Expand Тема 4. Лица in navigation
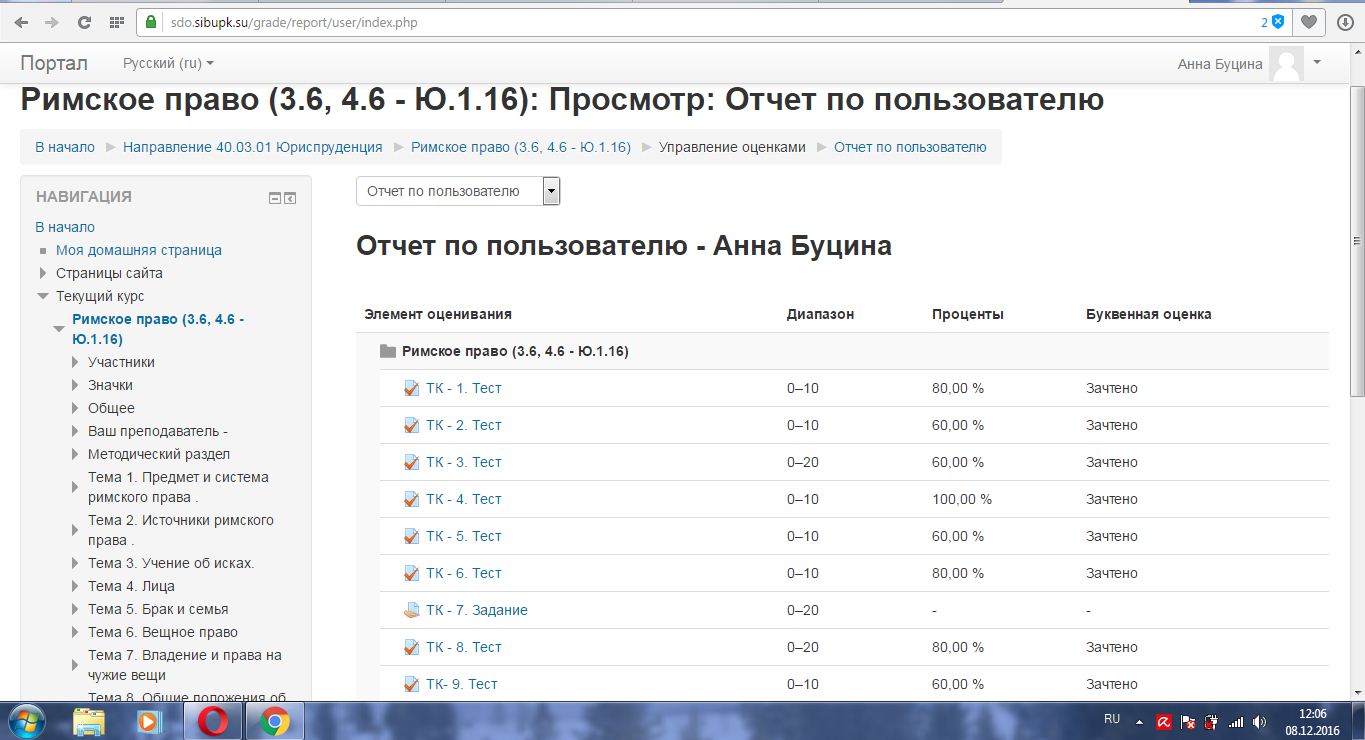The height and width of the screenshot is (740, 1365). coord(75,586)
